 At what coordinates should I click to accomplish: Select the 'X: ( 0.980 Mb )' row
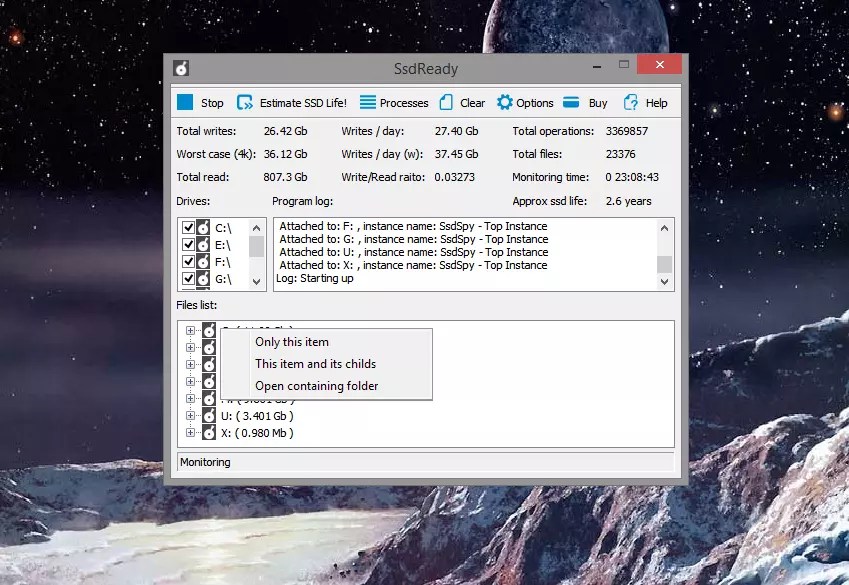tap(257, 433)
